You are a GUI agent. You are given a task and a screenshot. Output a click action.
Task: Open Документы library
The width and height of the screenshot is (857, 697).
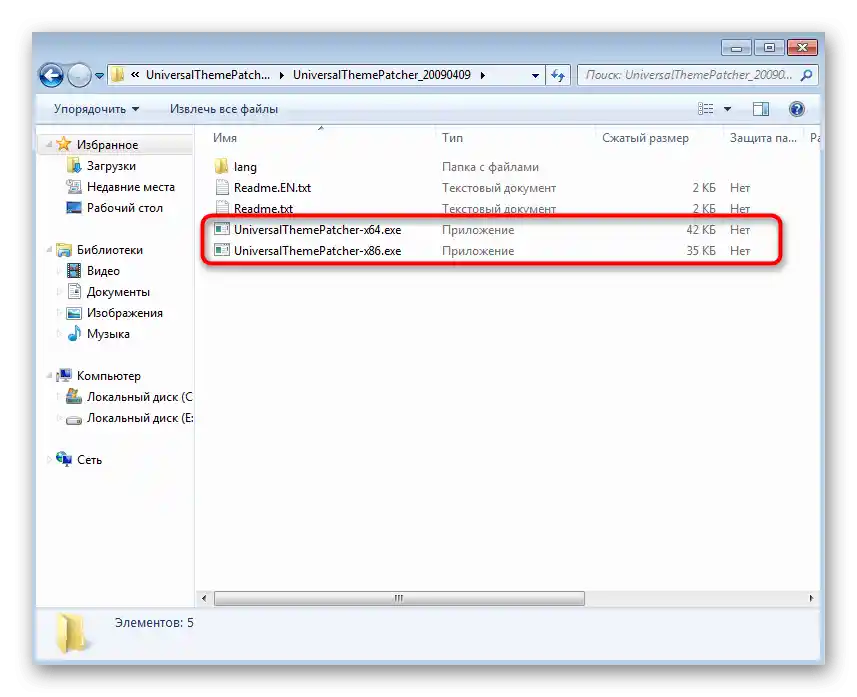(118, 292)
